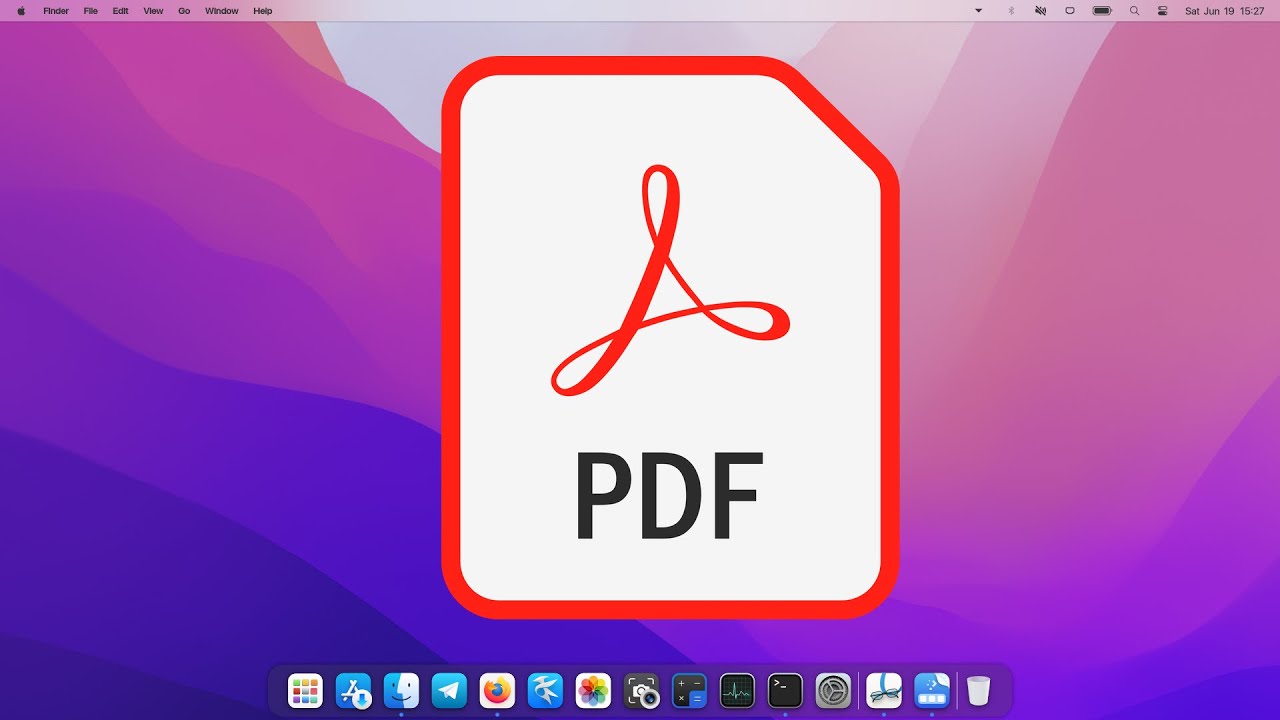The width and height of the screenshot is (1280, 720).
Task: Open the File menu
Action: pyautogui.click(x=91, y=11)
